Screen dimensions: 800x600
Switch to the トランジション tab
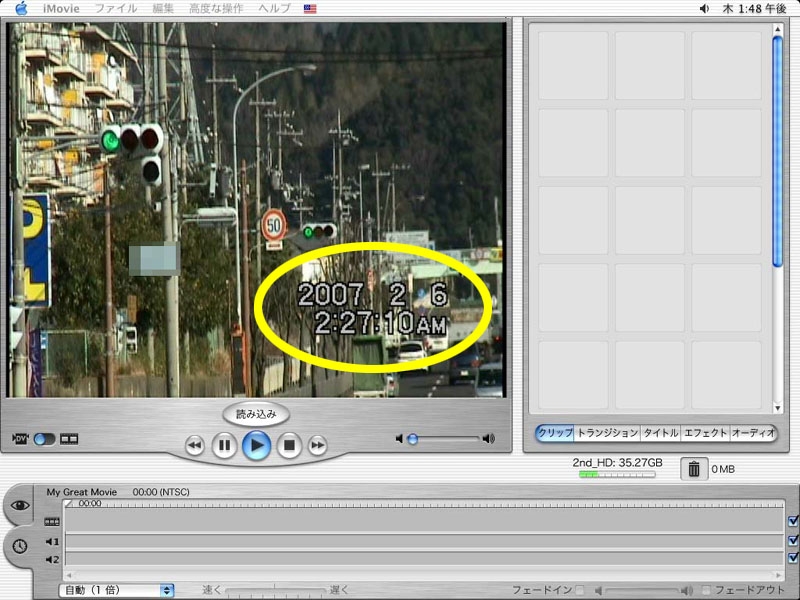607,433
